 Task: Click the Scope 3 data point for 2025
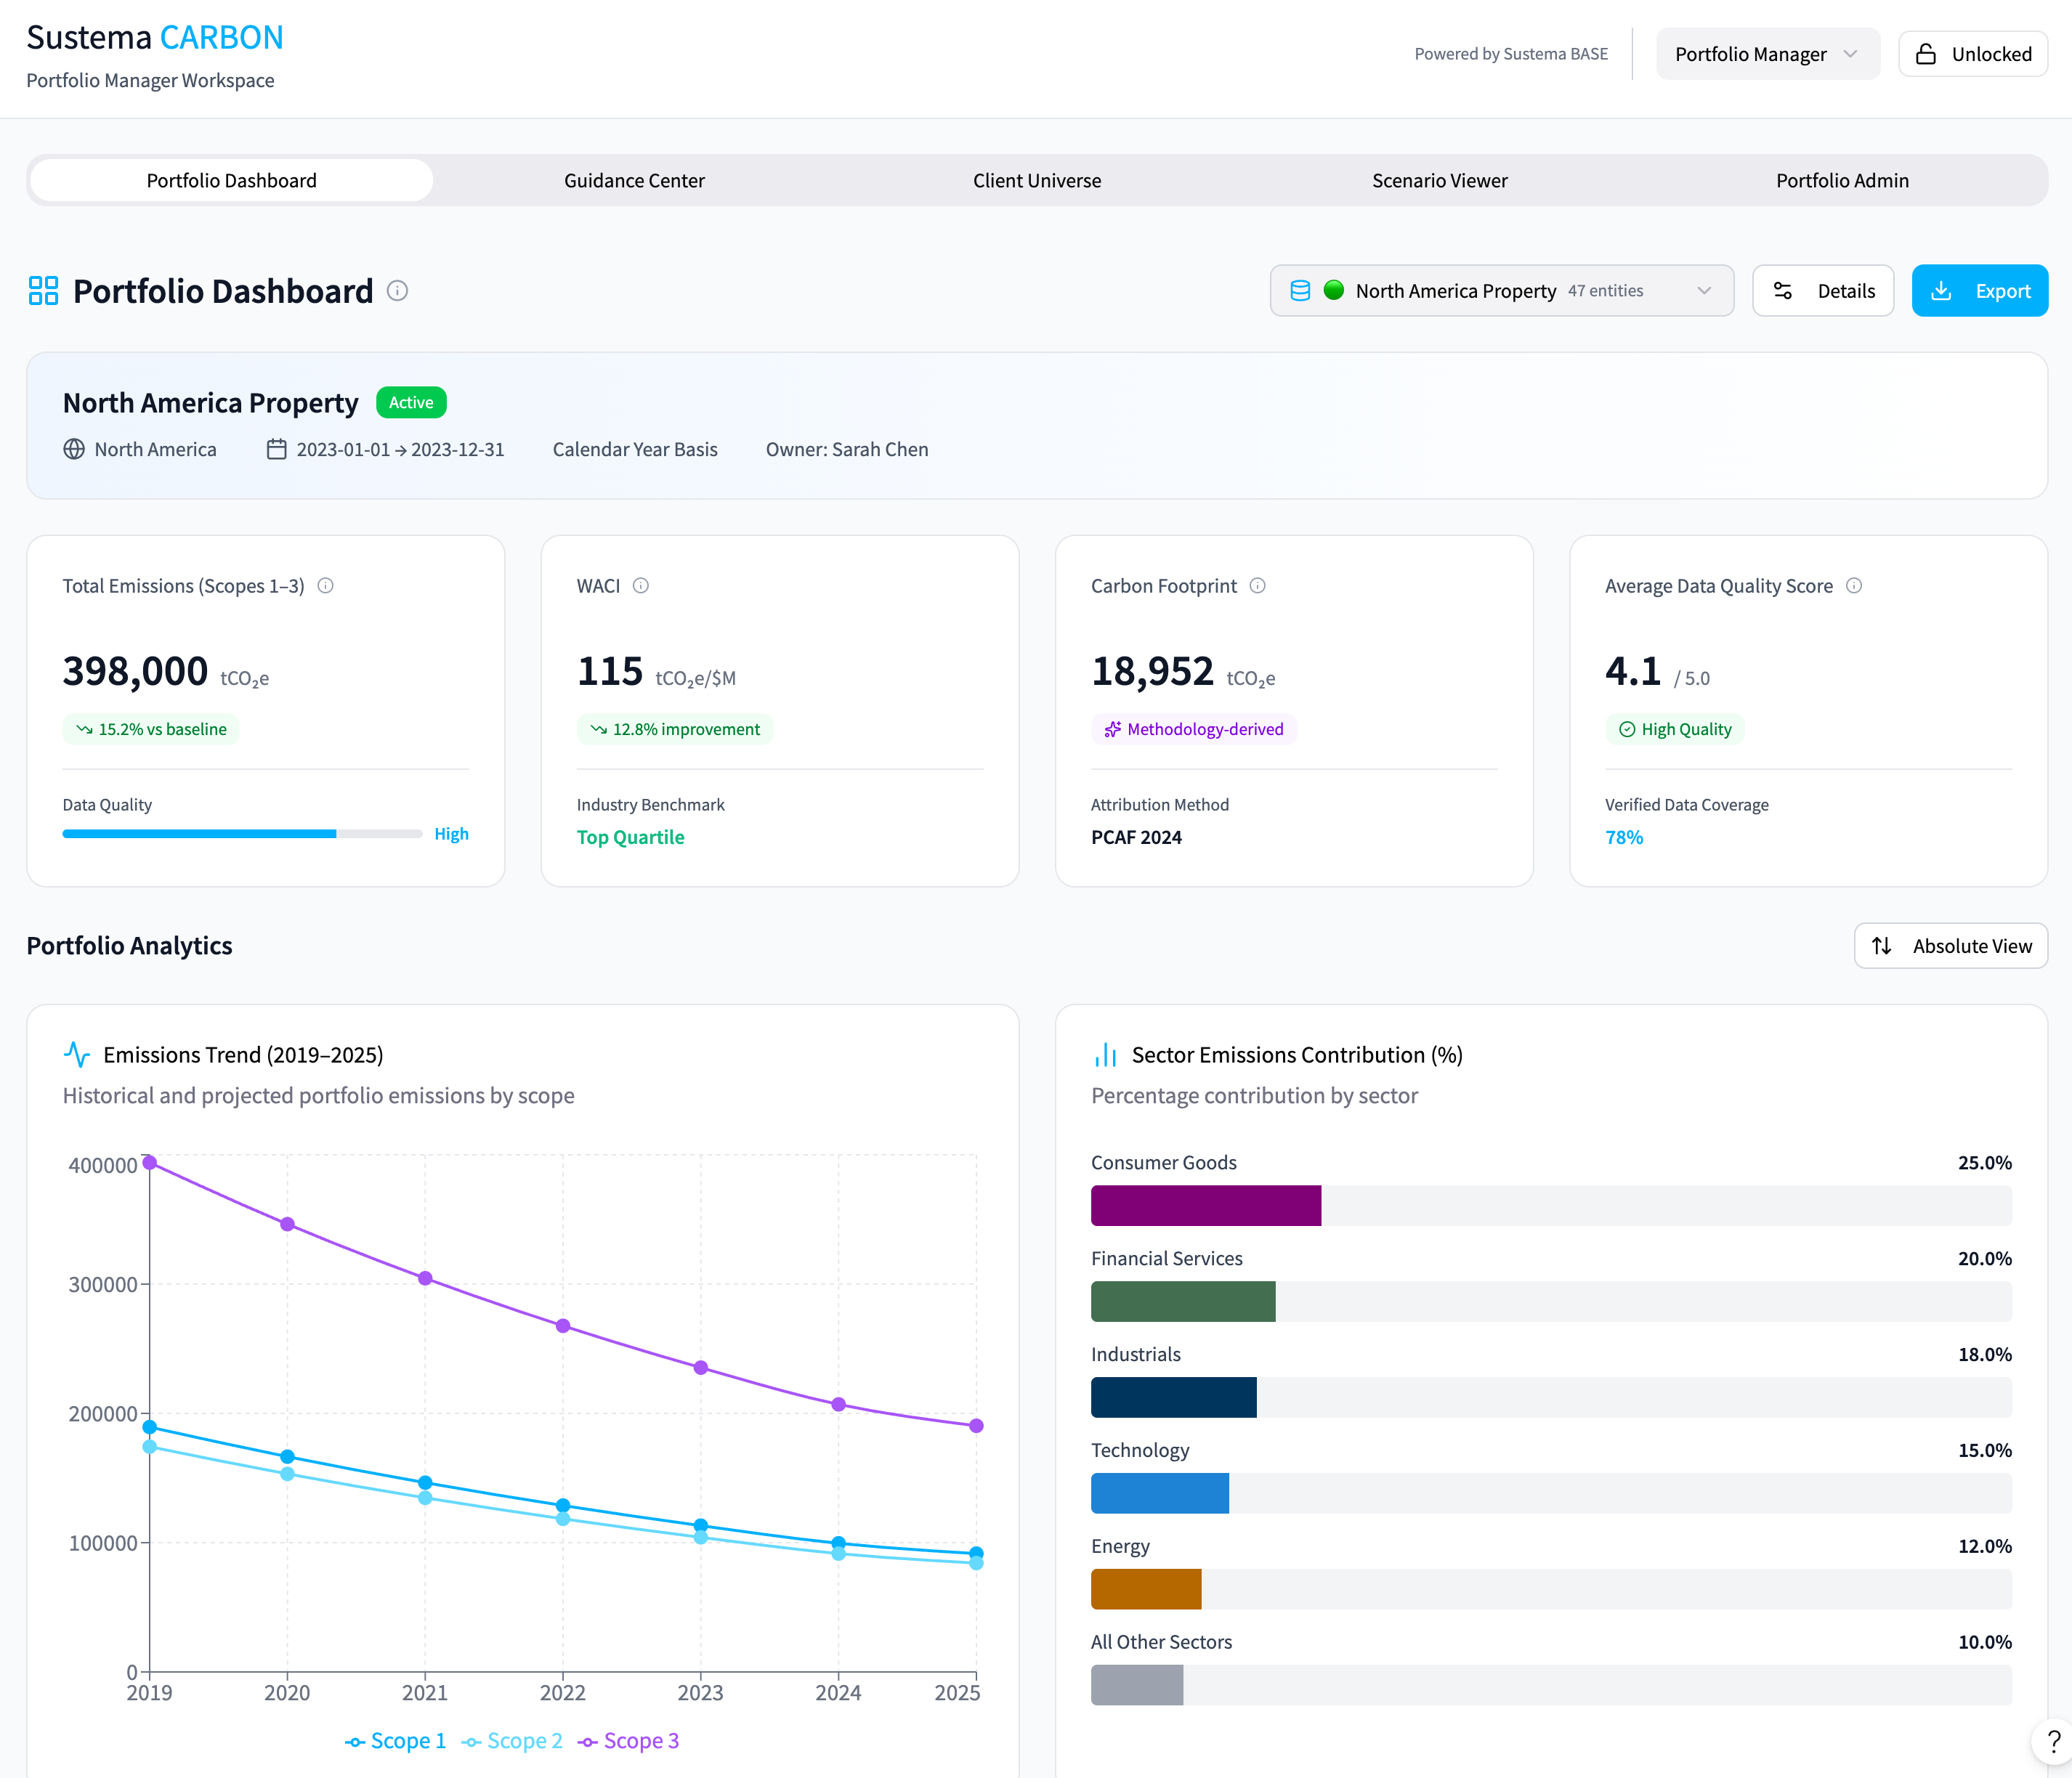click(977, 1426)
